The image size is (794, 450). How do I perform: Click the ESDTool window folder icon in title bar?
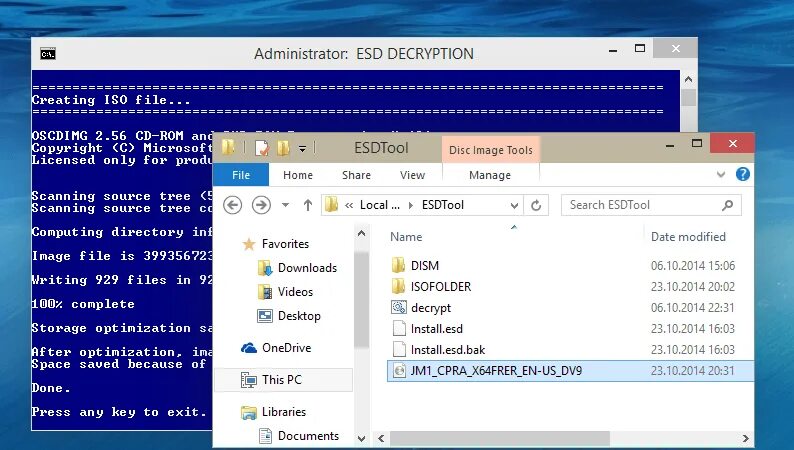(228, 147)
